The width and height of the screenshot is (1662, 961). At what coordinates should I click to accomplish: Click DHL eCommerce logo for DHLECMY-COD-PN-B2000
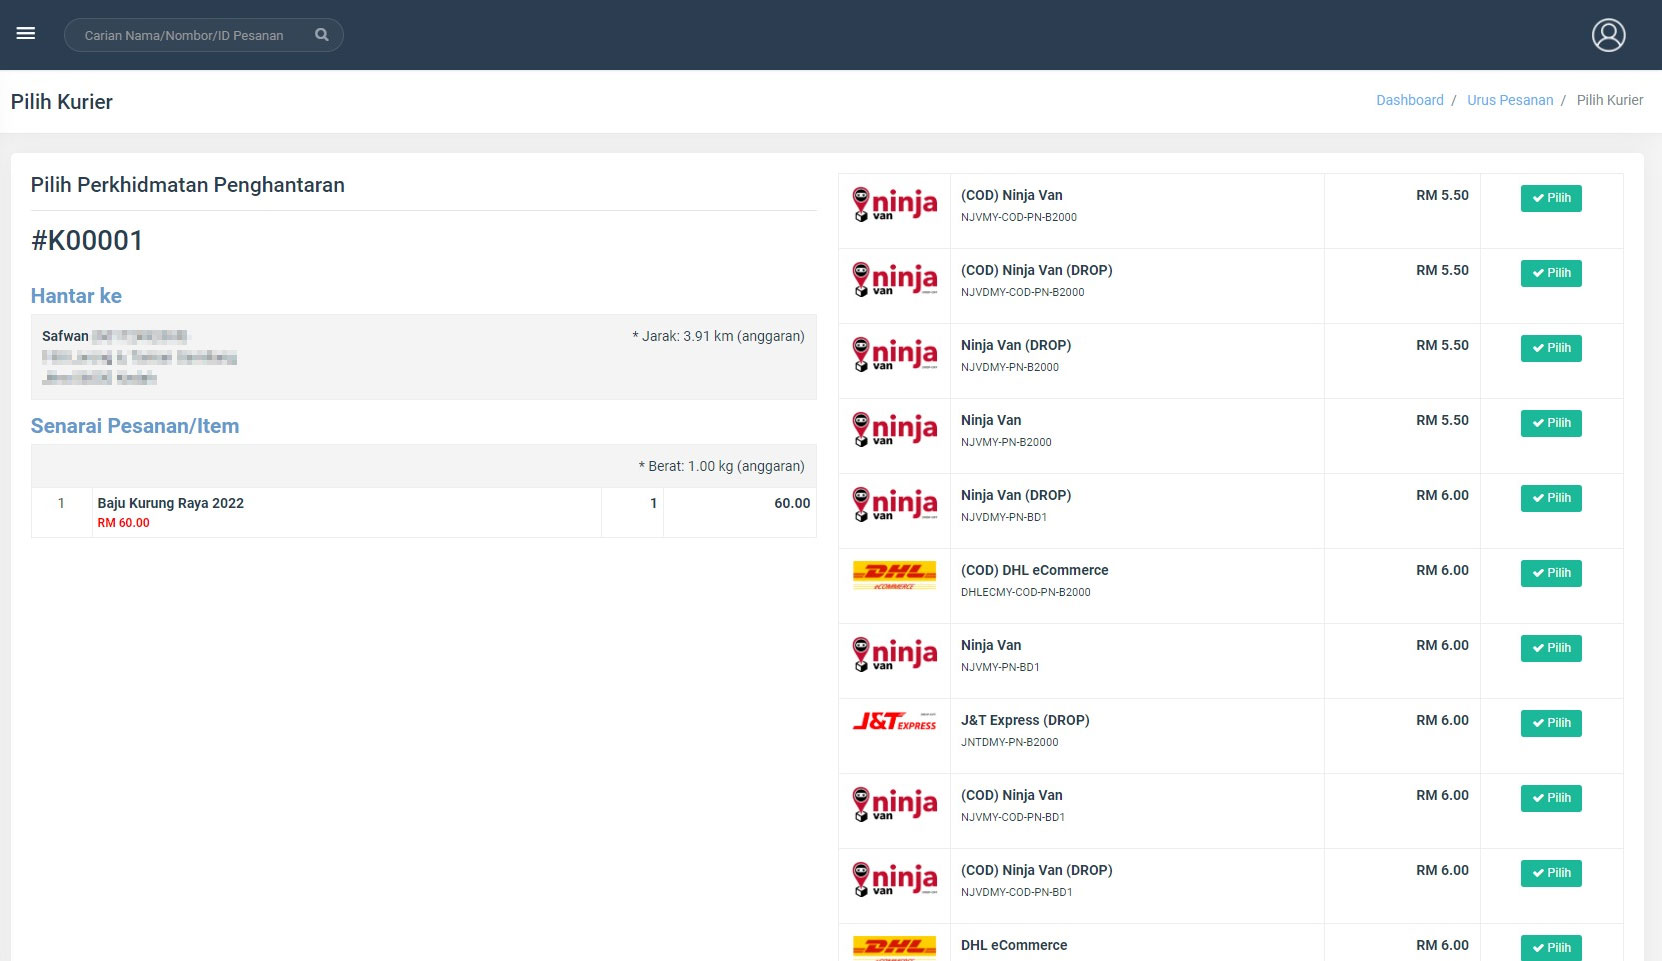pos(894,575)
